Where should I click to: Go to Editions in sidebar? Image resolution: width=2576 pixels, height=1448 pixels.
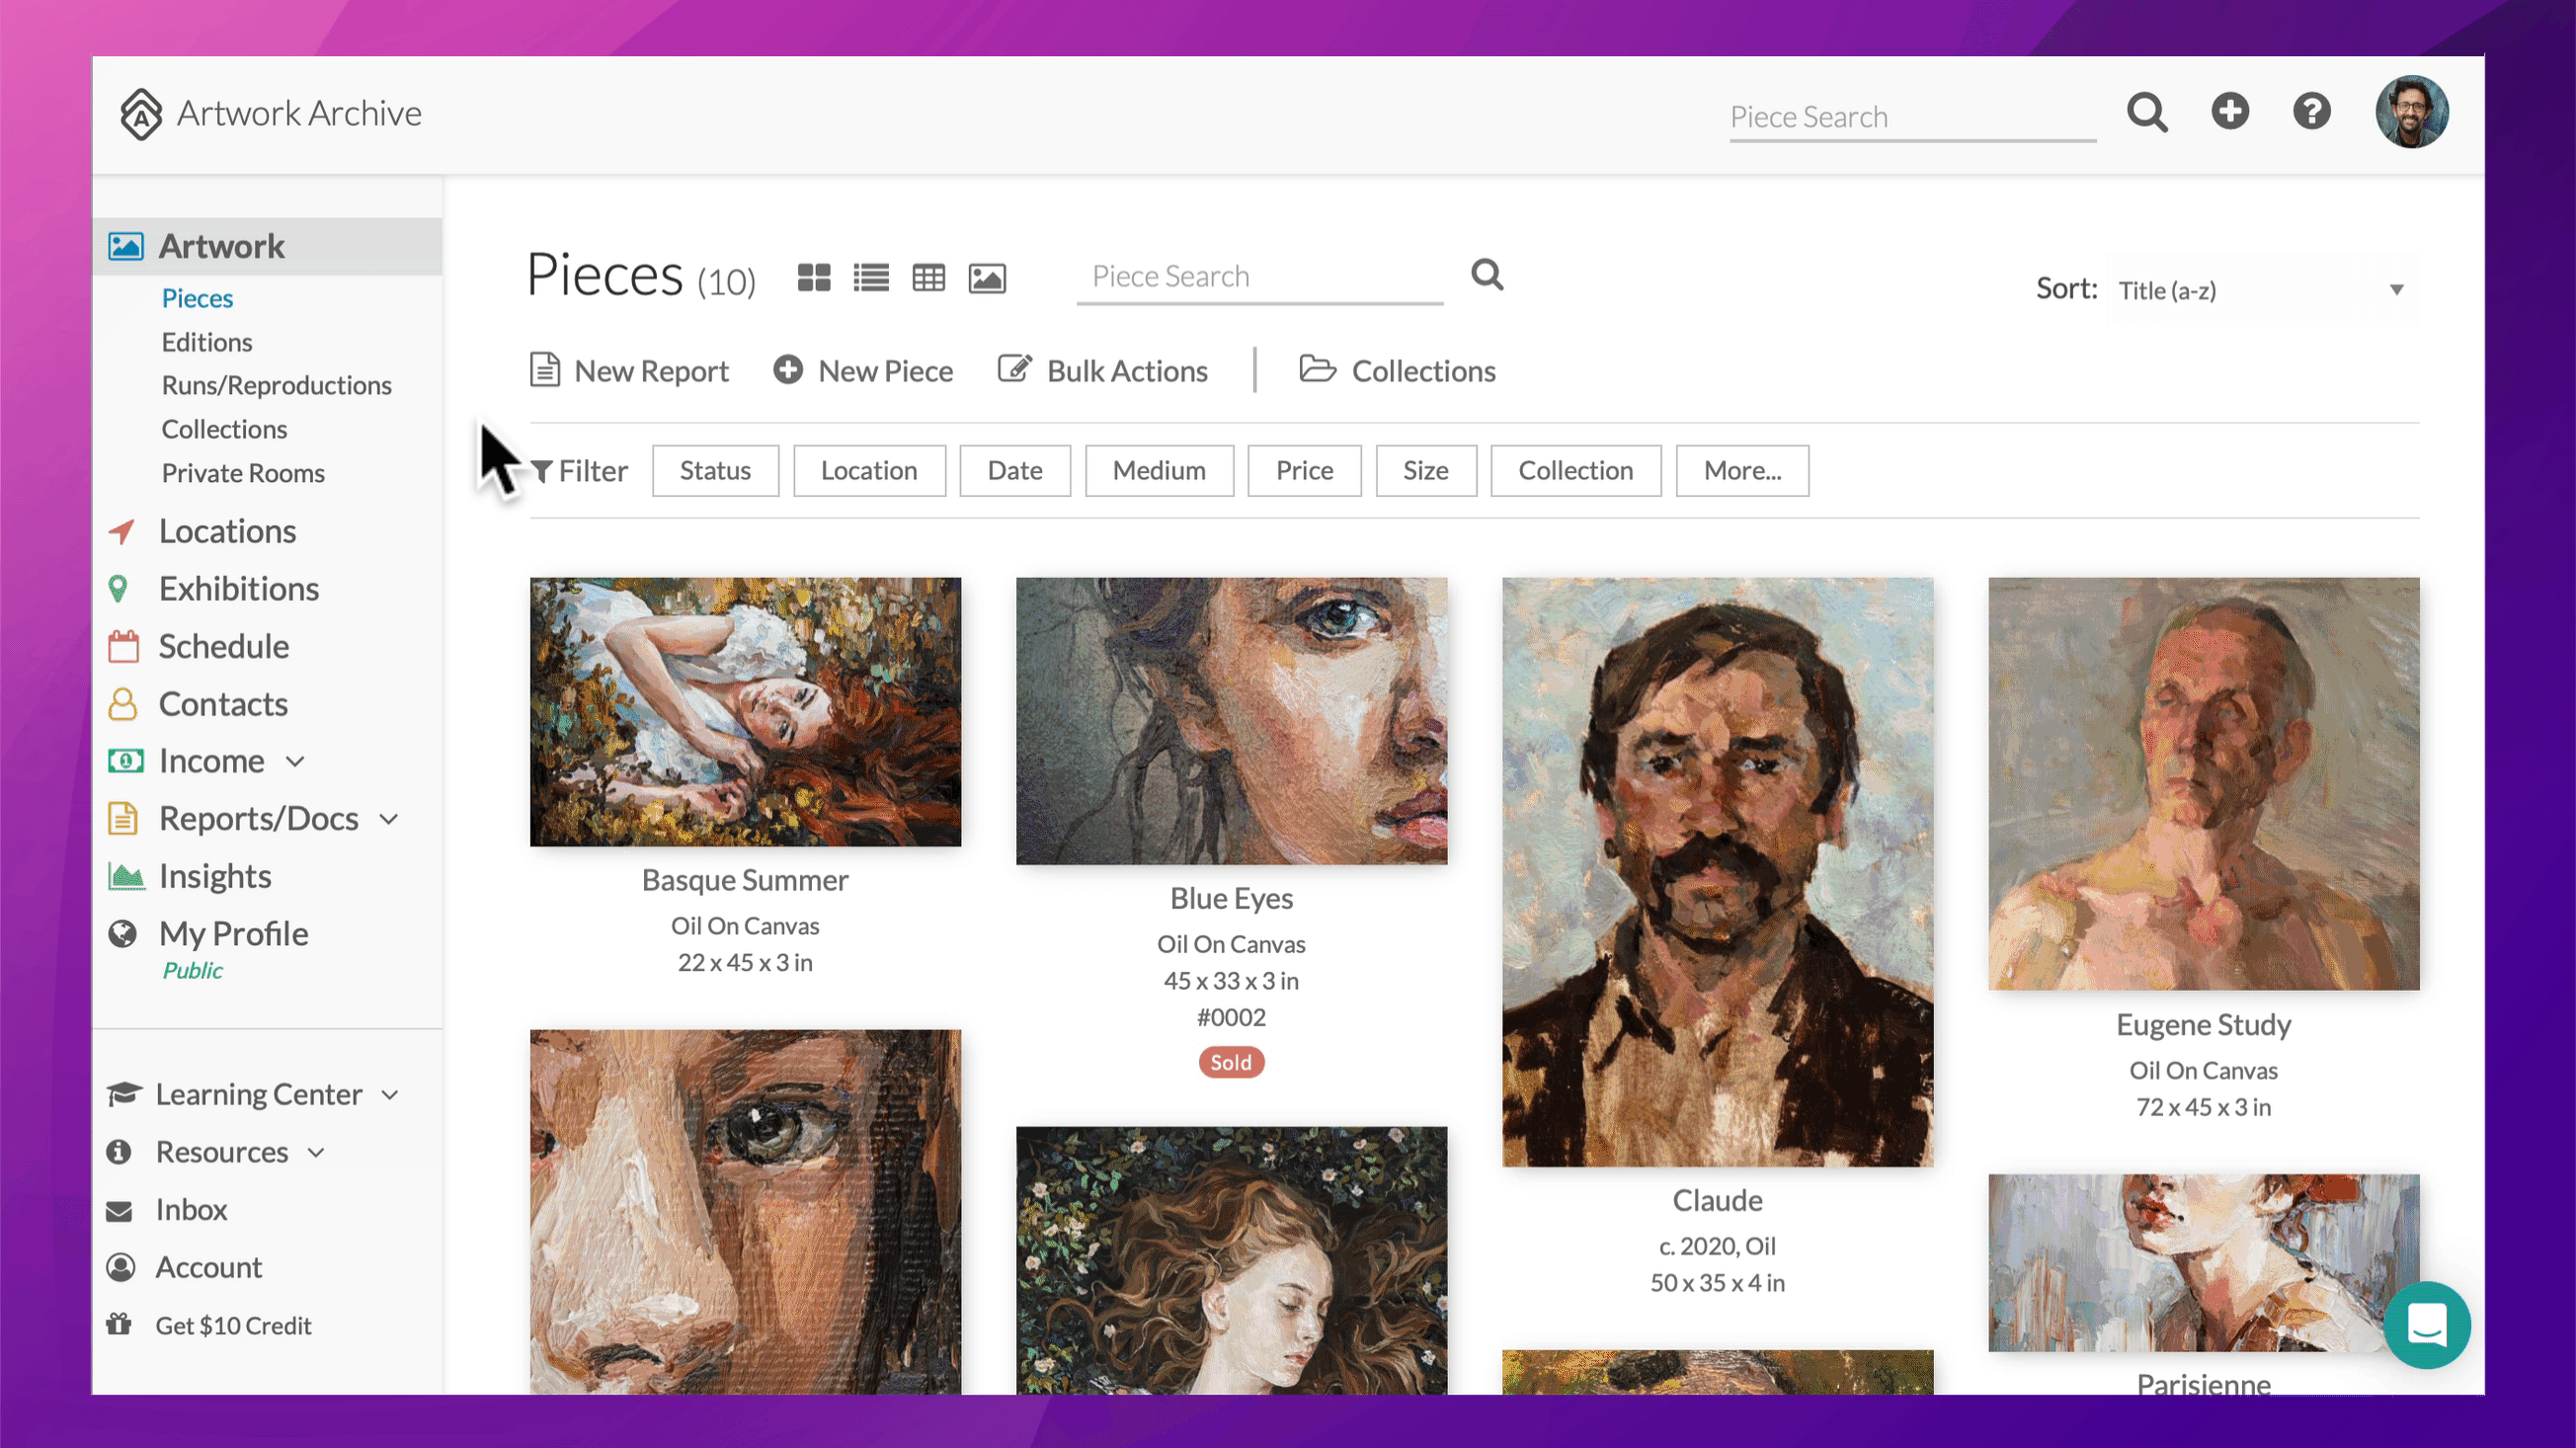coord(207,342)
